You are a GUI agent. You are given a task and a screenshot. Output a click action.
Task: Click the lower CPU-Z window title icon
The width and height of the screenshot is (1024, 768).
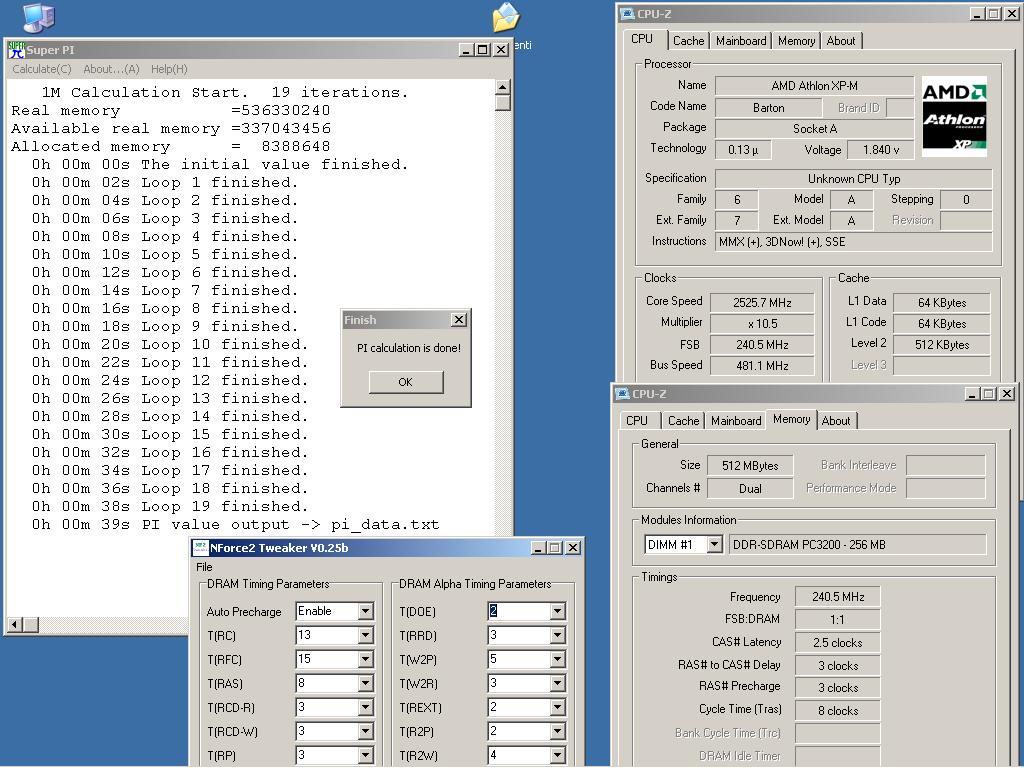tap(623, 394)
